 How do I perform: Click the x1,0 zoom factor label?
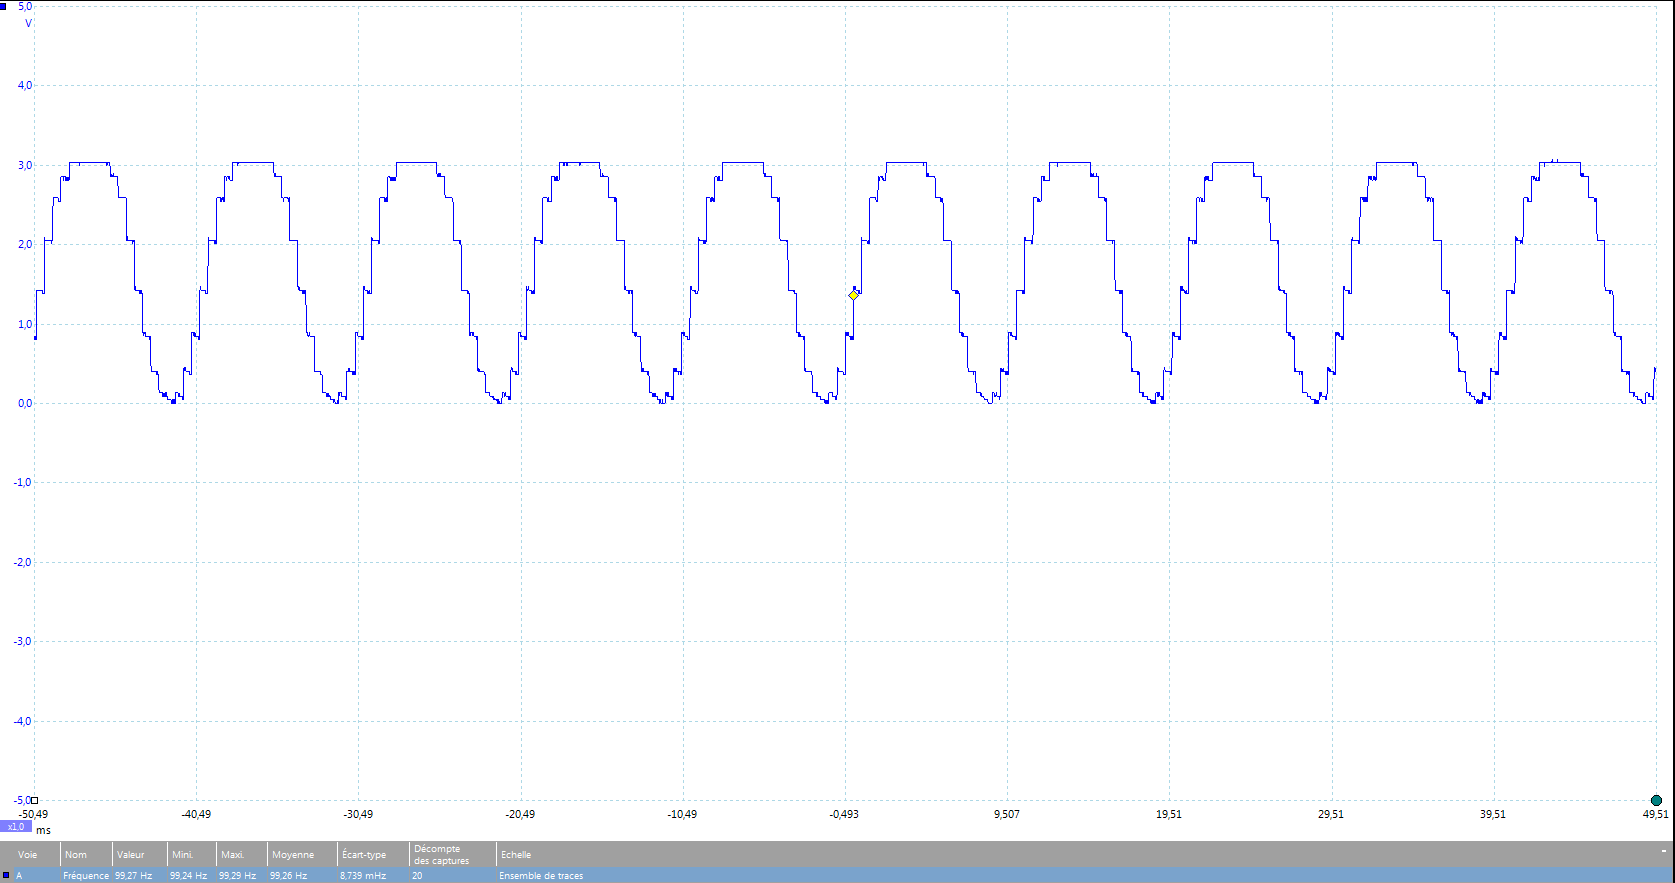pyautogui.click(x=15, y=827)
